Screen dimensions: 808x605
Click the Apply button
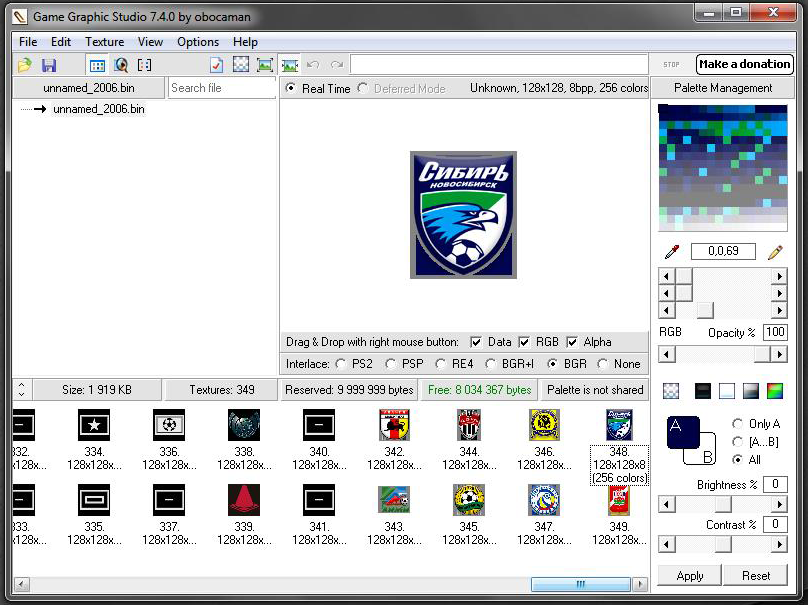pyautogui.click(x=689, y=576)
